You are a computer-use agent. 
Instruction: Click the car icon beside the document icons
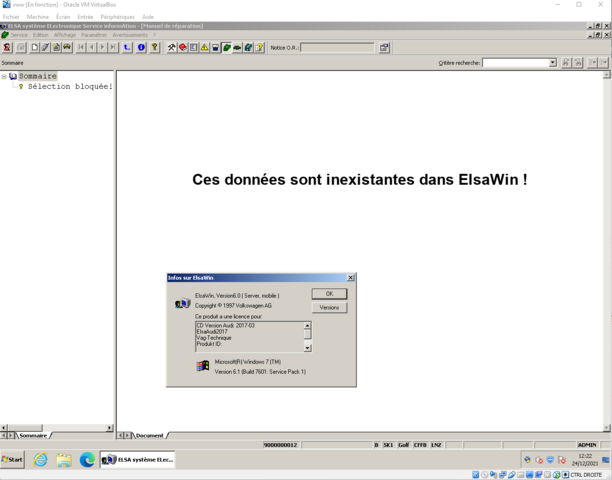[67, 48]
